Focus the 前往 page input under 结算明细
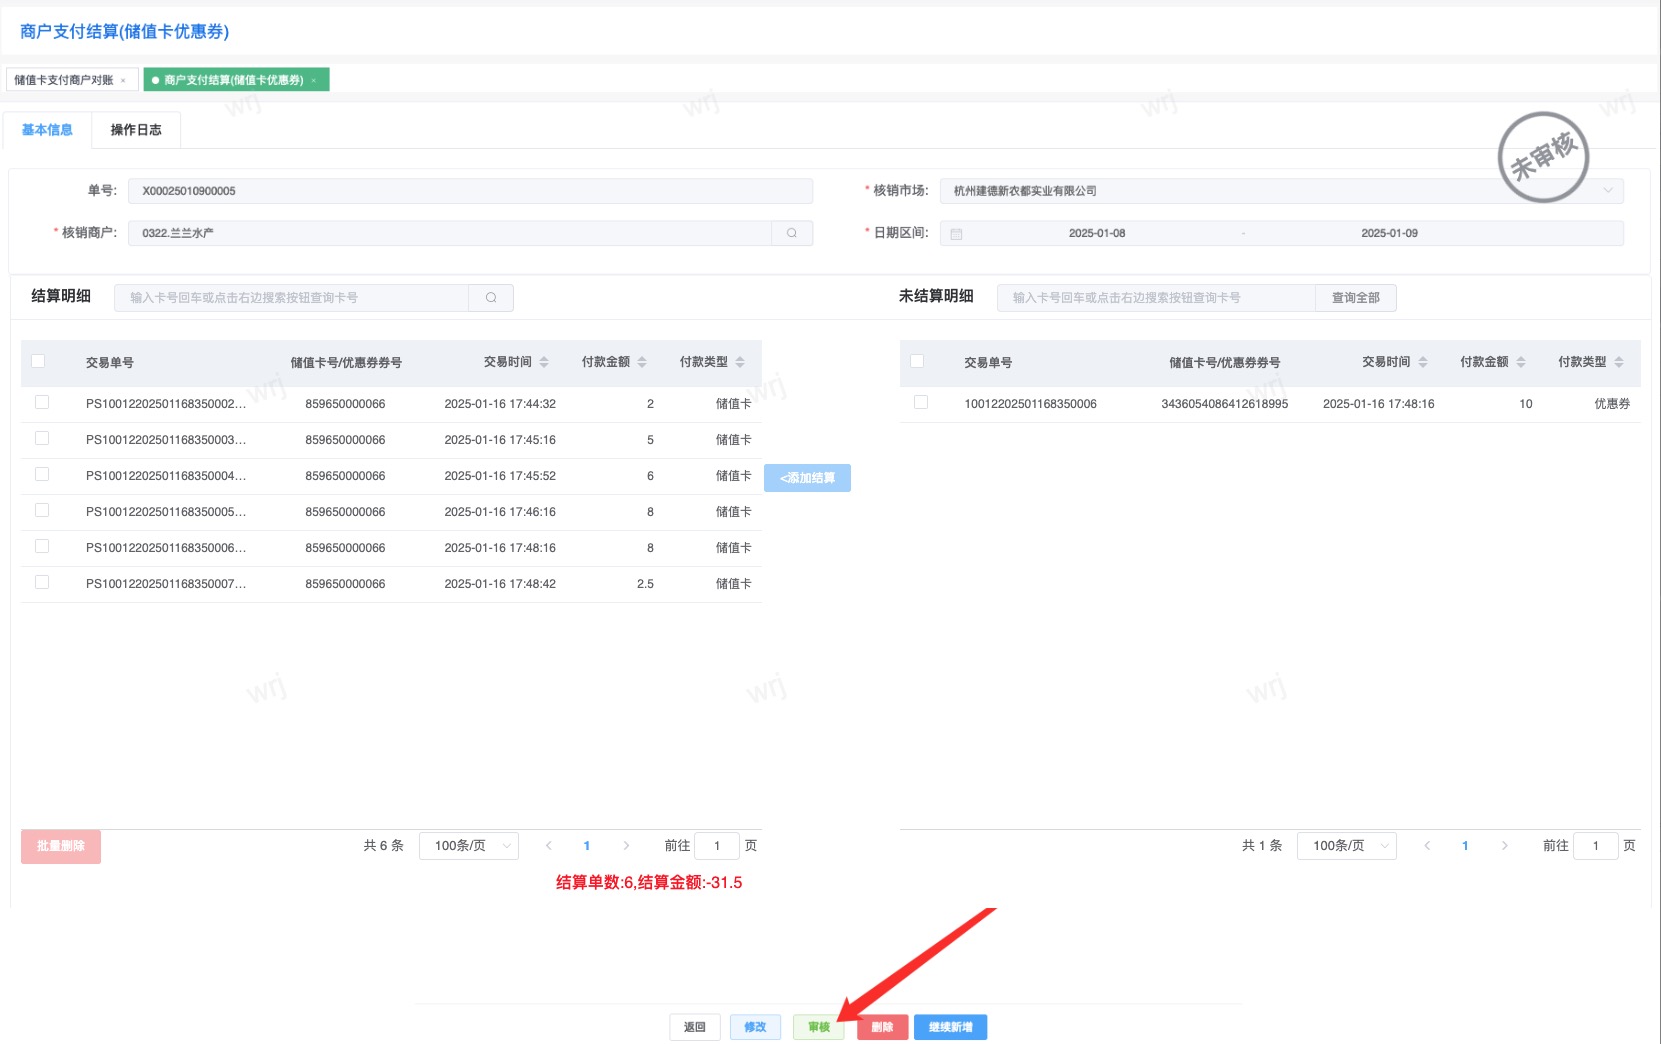 tap(717, 846)
